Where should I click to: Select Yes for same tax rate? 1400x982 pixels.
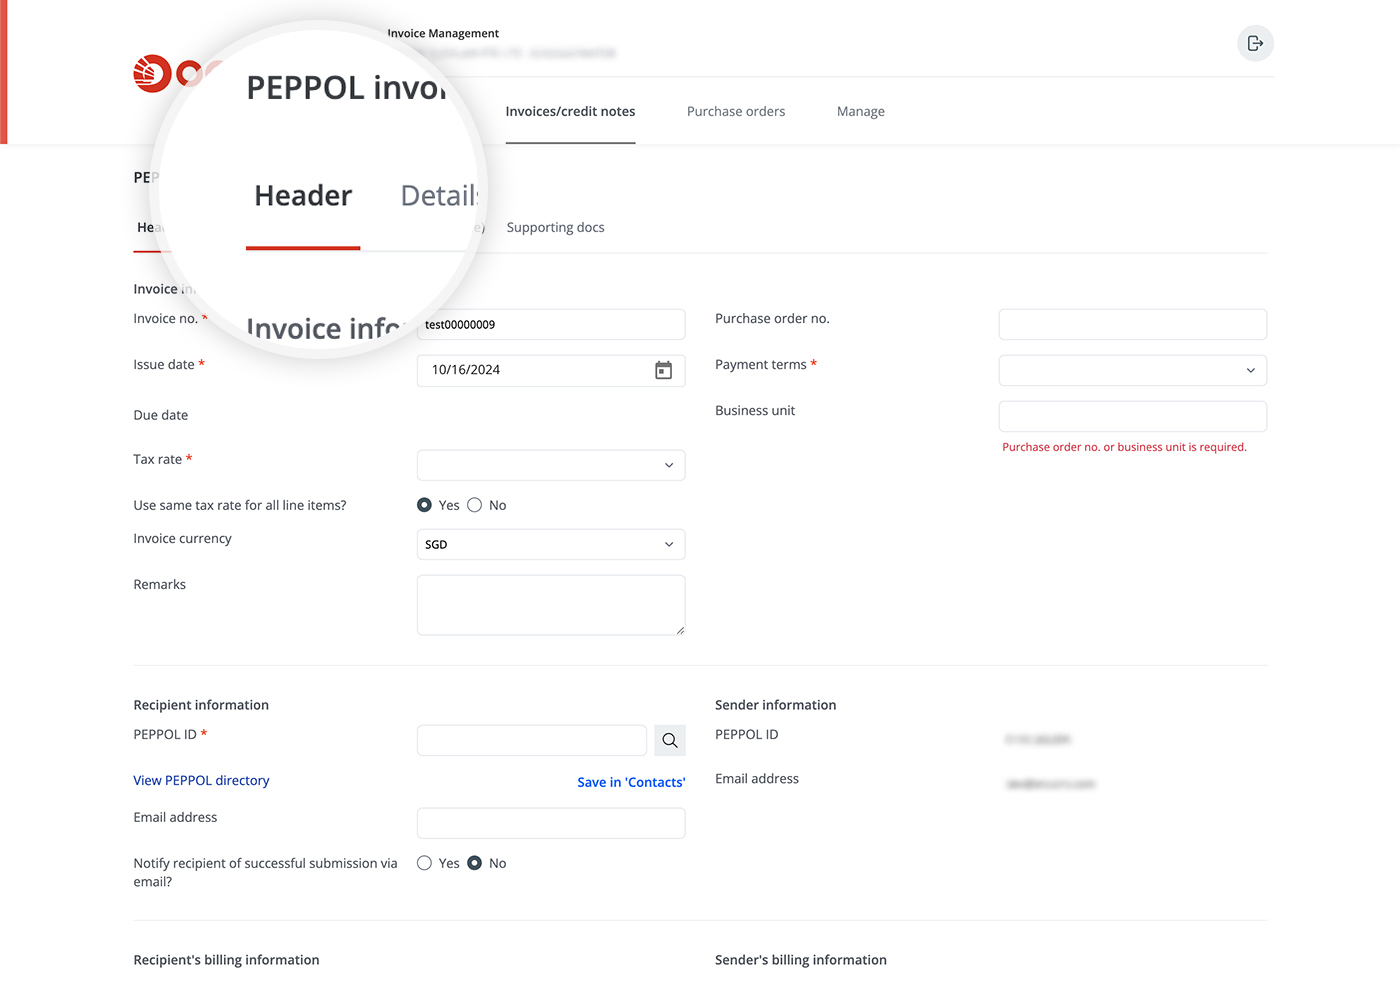point(424,505)
